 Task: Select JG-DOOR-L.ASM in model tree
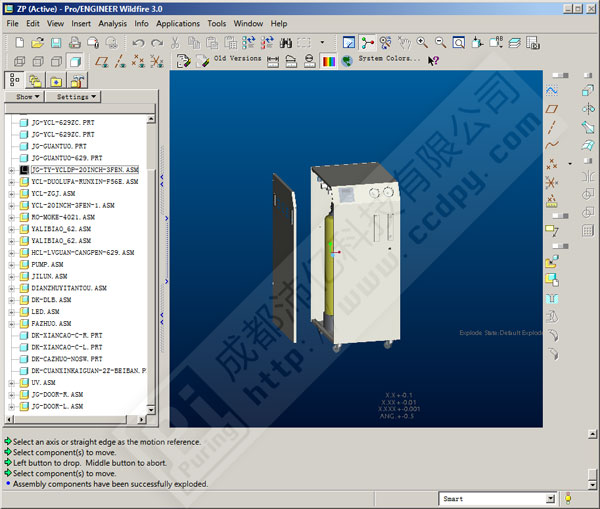(57, 406)
